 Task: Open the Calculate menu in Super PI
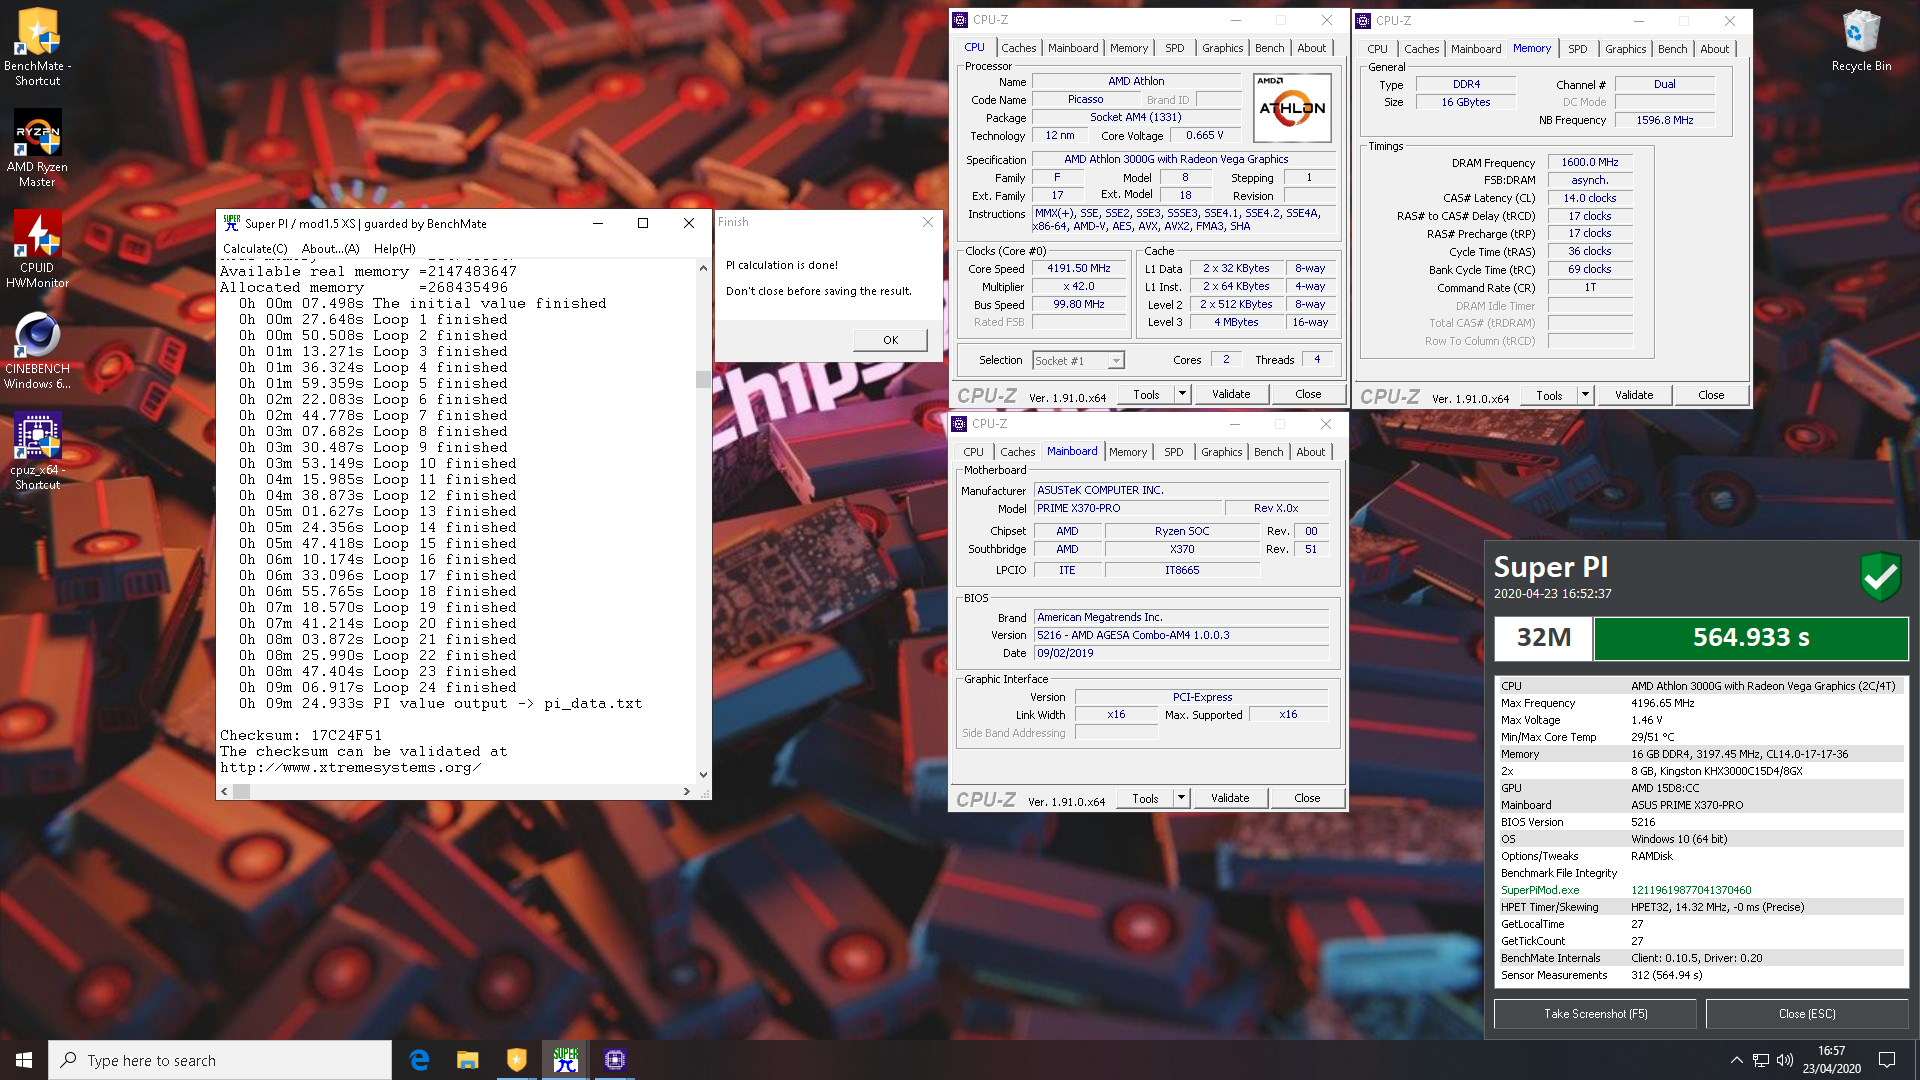tap(255, 249)
